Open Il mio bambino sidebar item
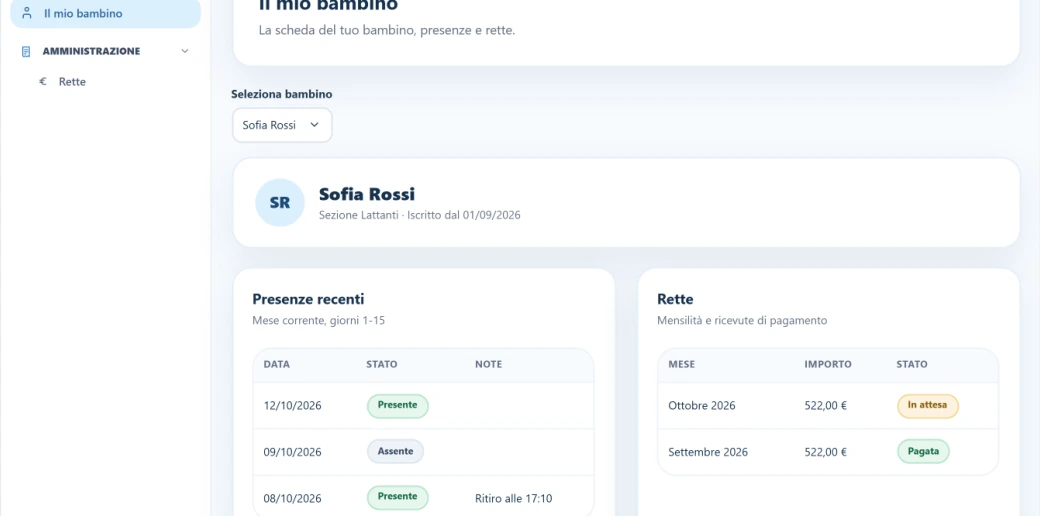 105,13
